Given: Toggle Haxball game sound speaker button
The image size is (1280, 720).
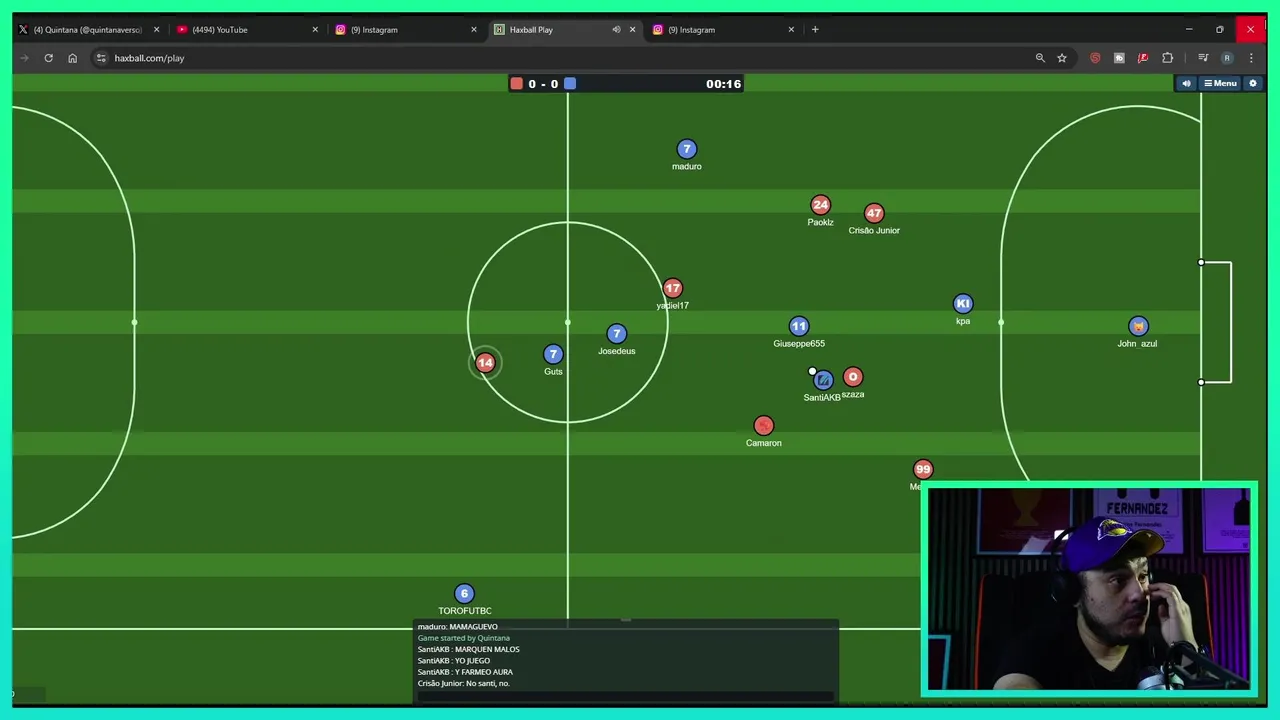Looking at the screenshot, I should tap(1186, 84).
